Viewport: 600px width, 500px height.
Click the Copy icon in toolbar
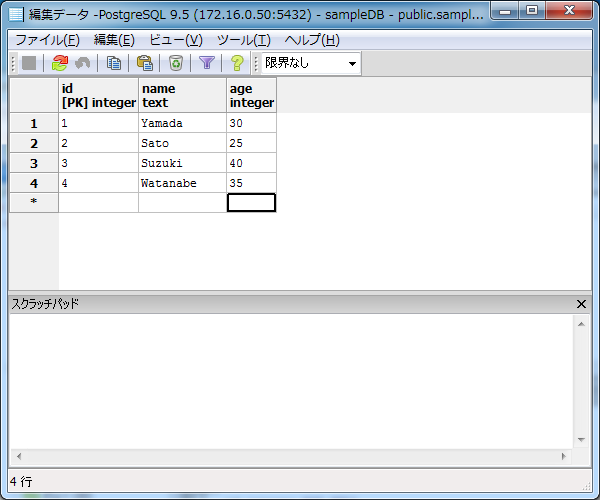(x=115, y=63)
